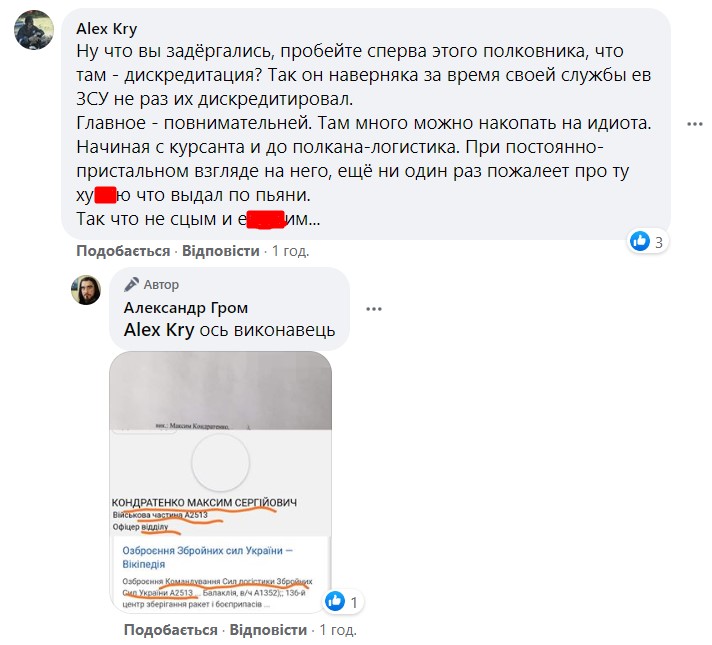Image resolution: width=712 pixels, height=645 pixels.
Task: View the reaction count 1 on the photo reply
Action: (354, 602)
